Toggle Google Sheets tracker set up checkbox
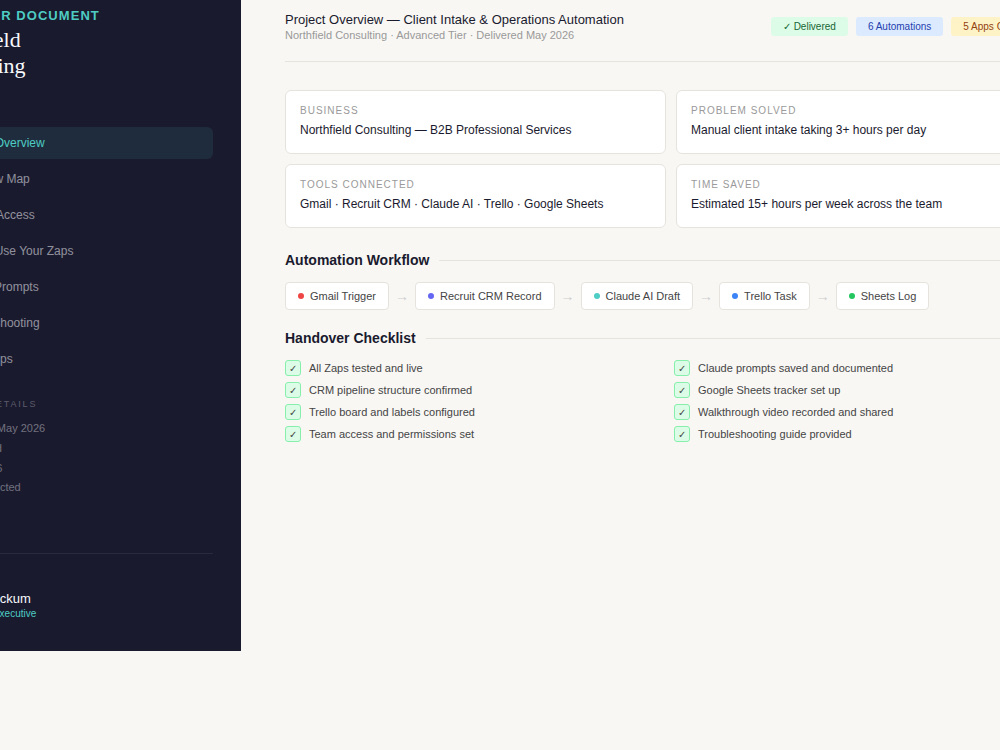The image size is (1000, 750). tap(682, 390)
